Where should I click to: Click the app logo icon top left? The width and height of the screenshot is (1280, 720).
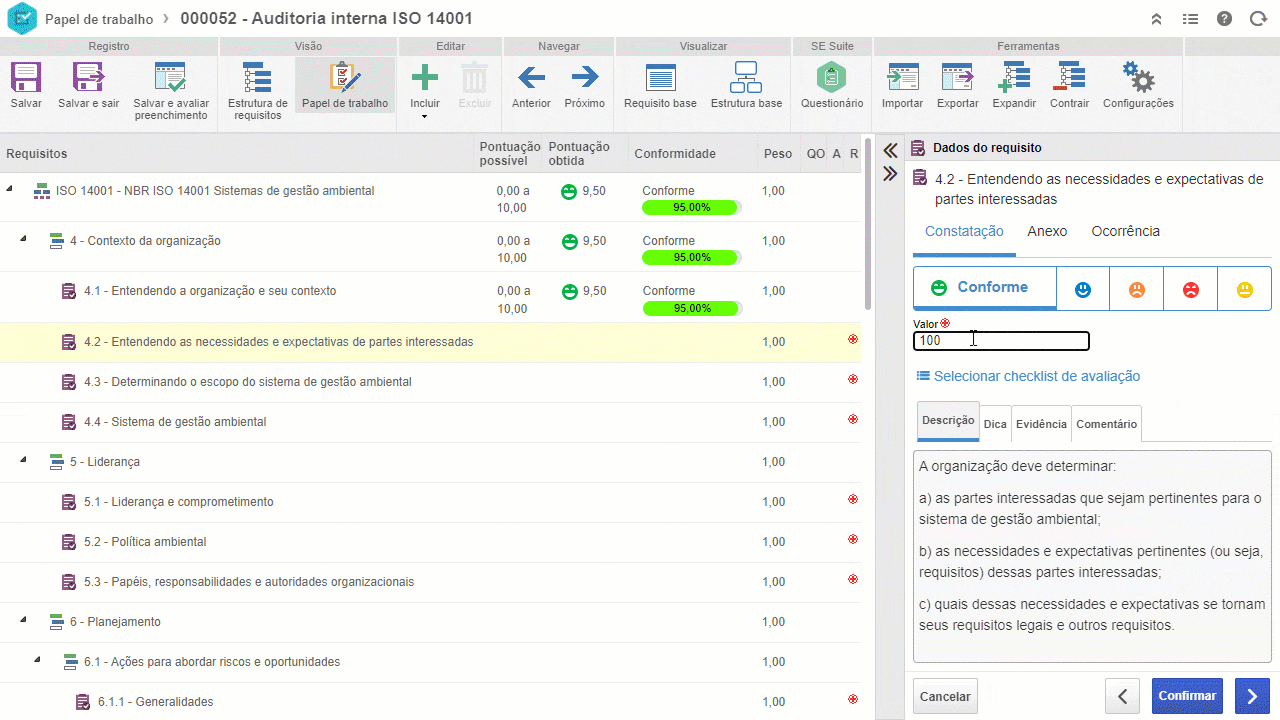coord(21,18)
